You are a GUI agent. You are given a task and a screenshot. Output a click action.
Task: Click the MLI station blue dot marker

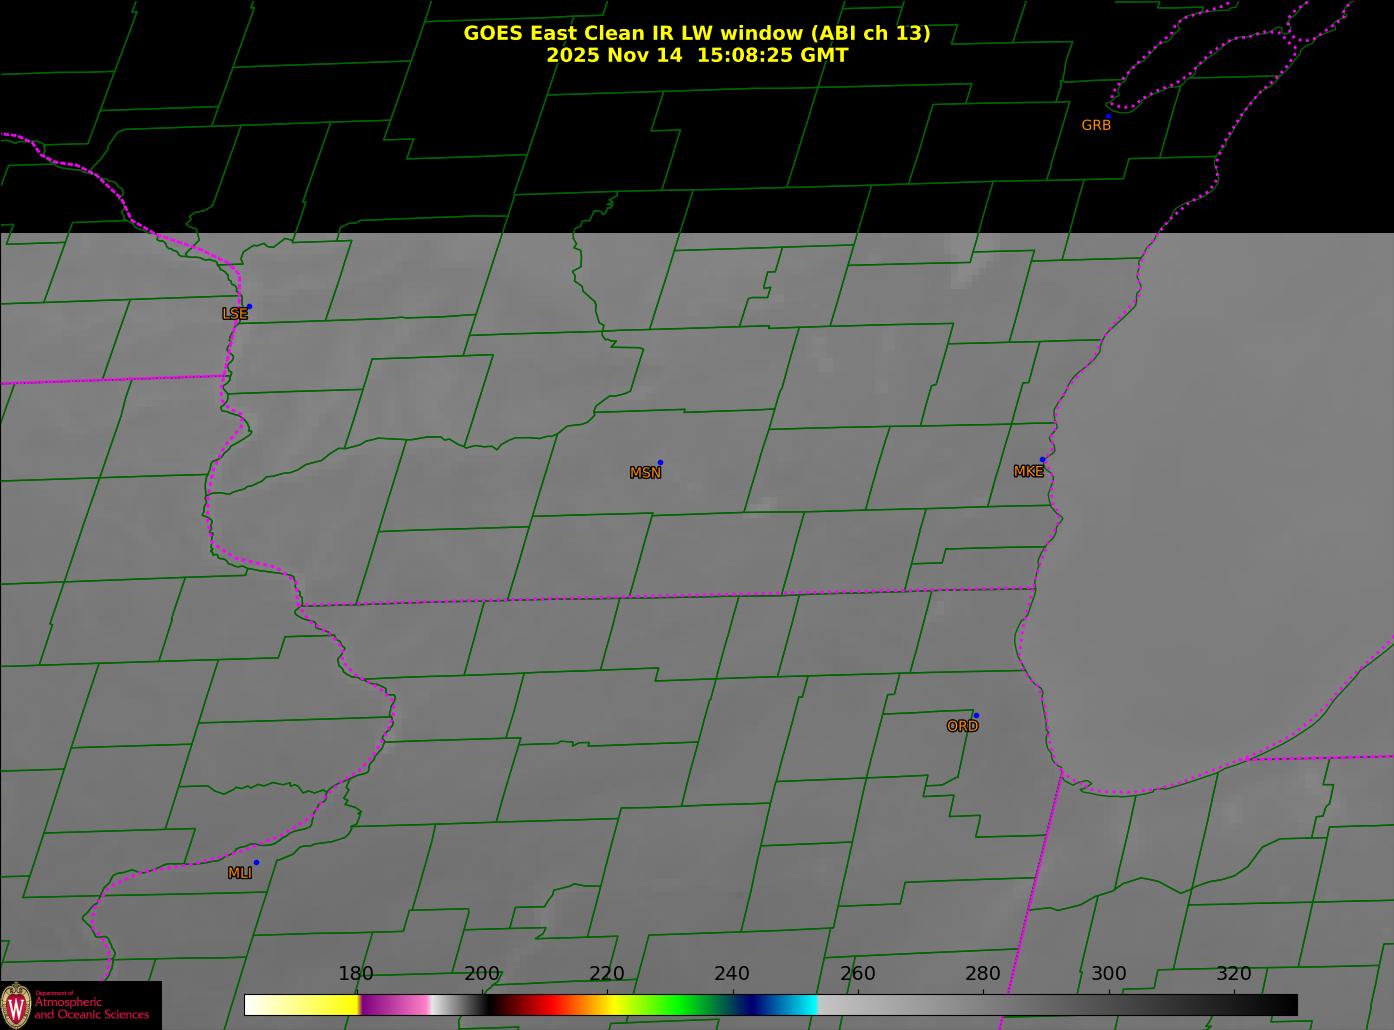point(256,863)
